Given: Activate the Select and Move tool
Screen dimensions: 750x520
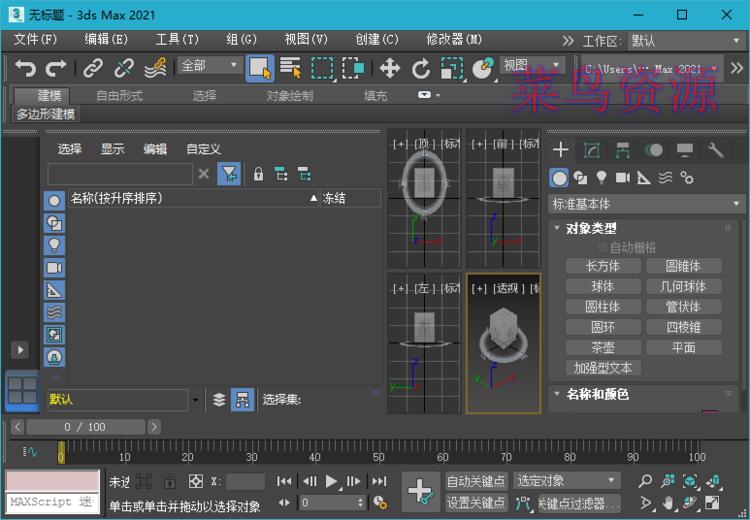Looking at the screenshot, I should (x=390, y=68).
